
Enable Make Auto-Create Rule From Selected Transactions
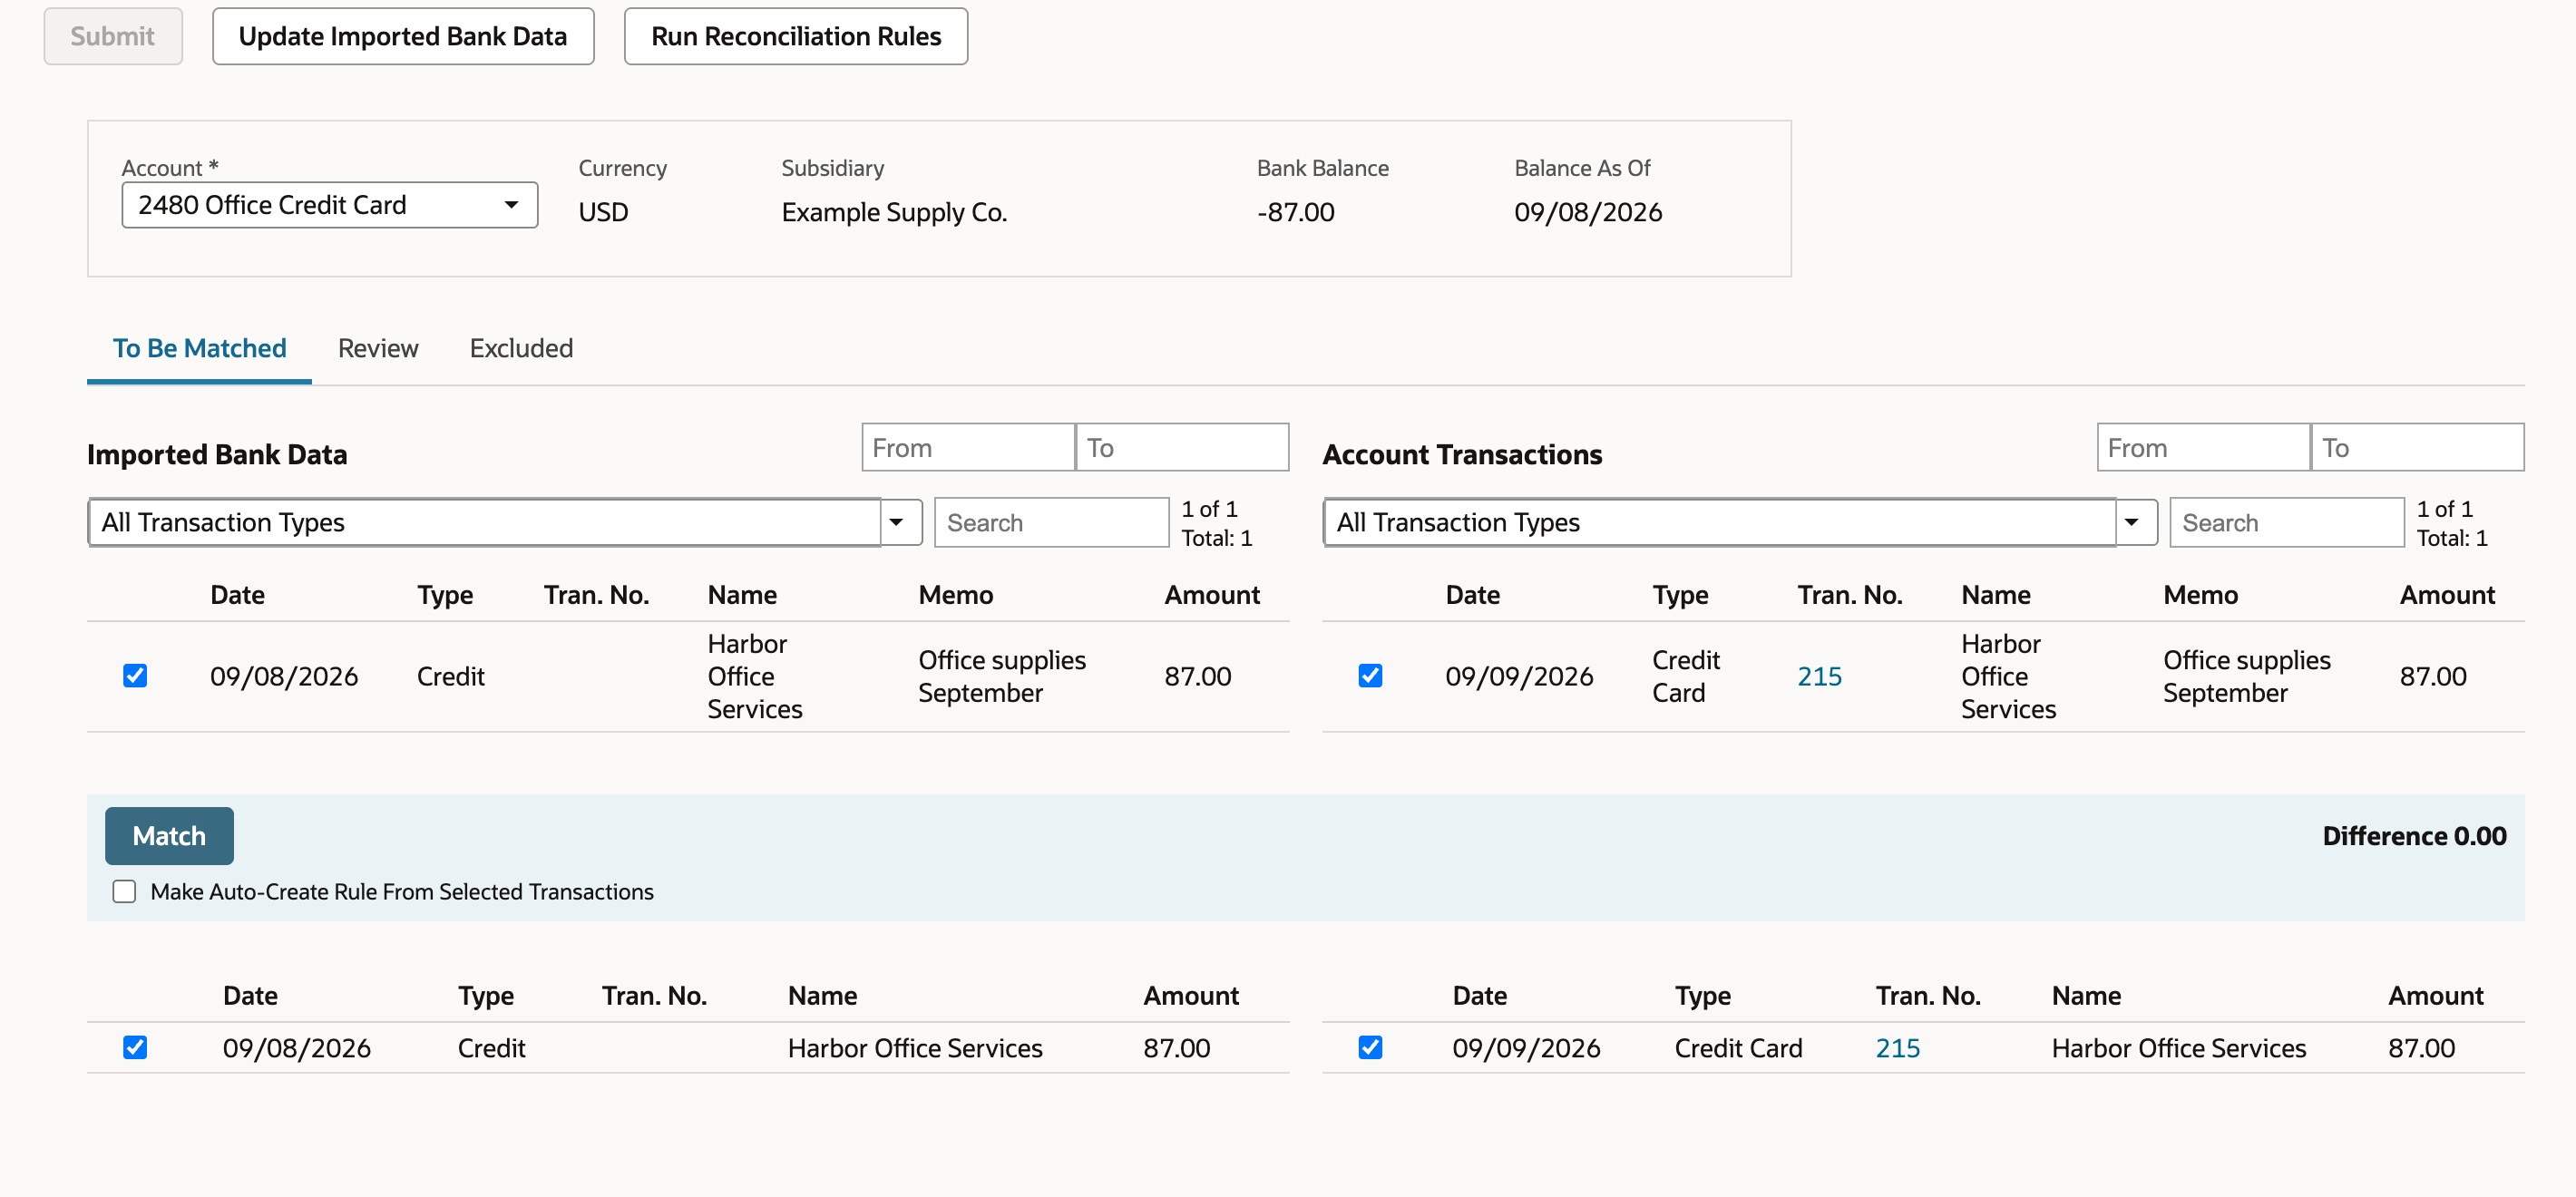click(124, 891)
